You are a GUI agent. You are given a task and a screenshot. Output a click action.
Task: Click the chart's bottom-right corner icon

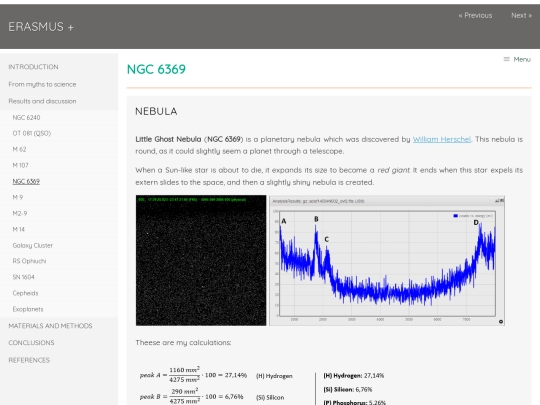tap(501, 321)
